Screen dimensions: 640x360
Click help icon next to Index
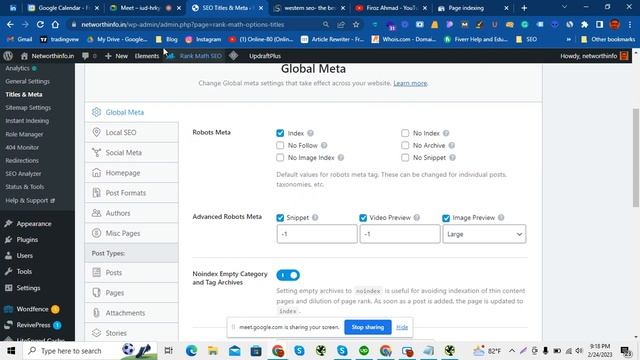pos(311,133)
